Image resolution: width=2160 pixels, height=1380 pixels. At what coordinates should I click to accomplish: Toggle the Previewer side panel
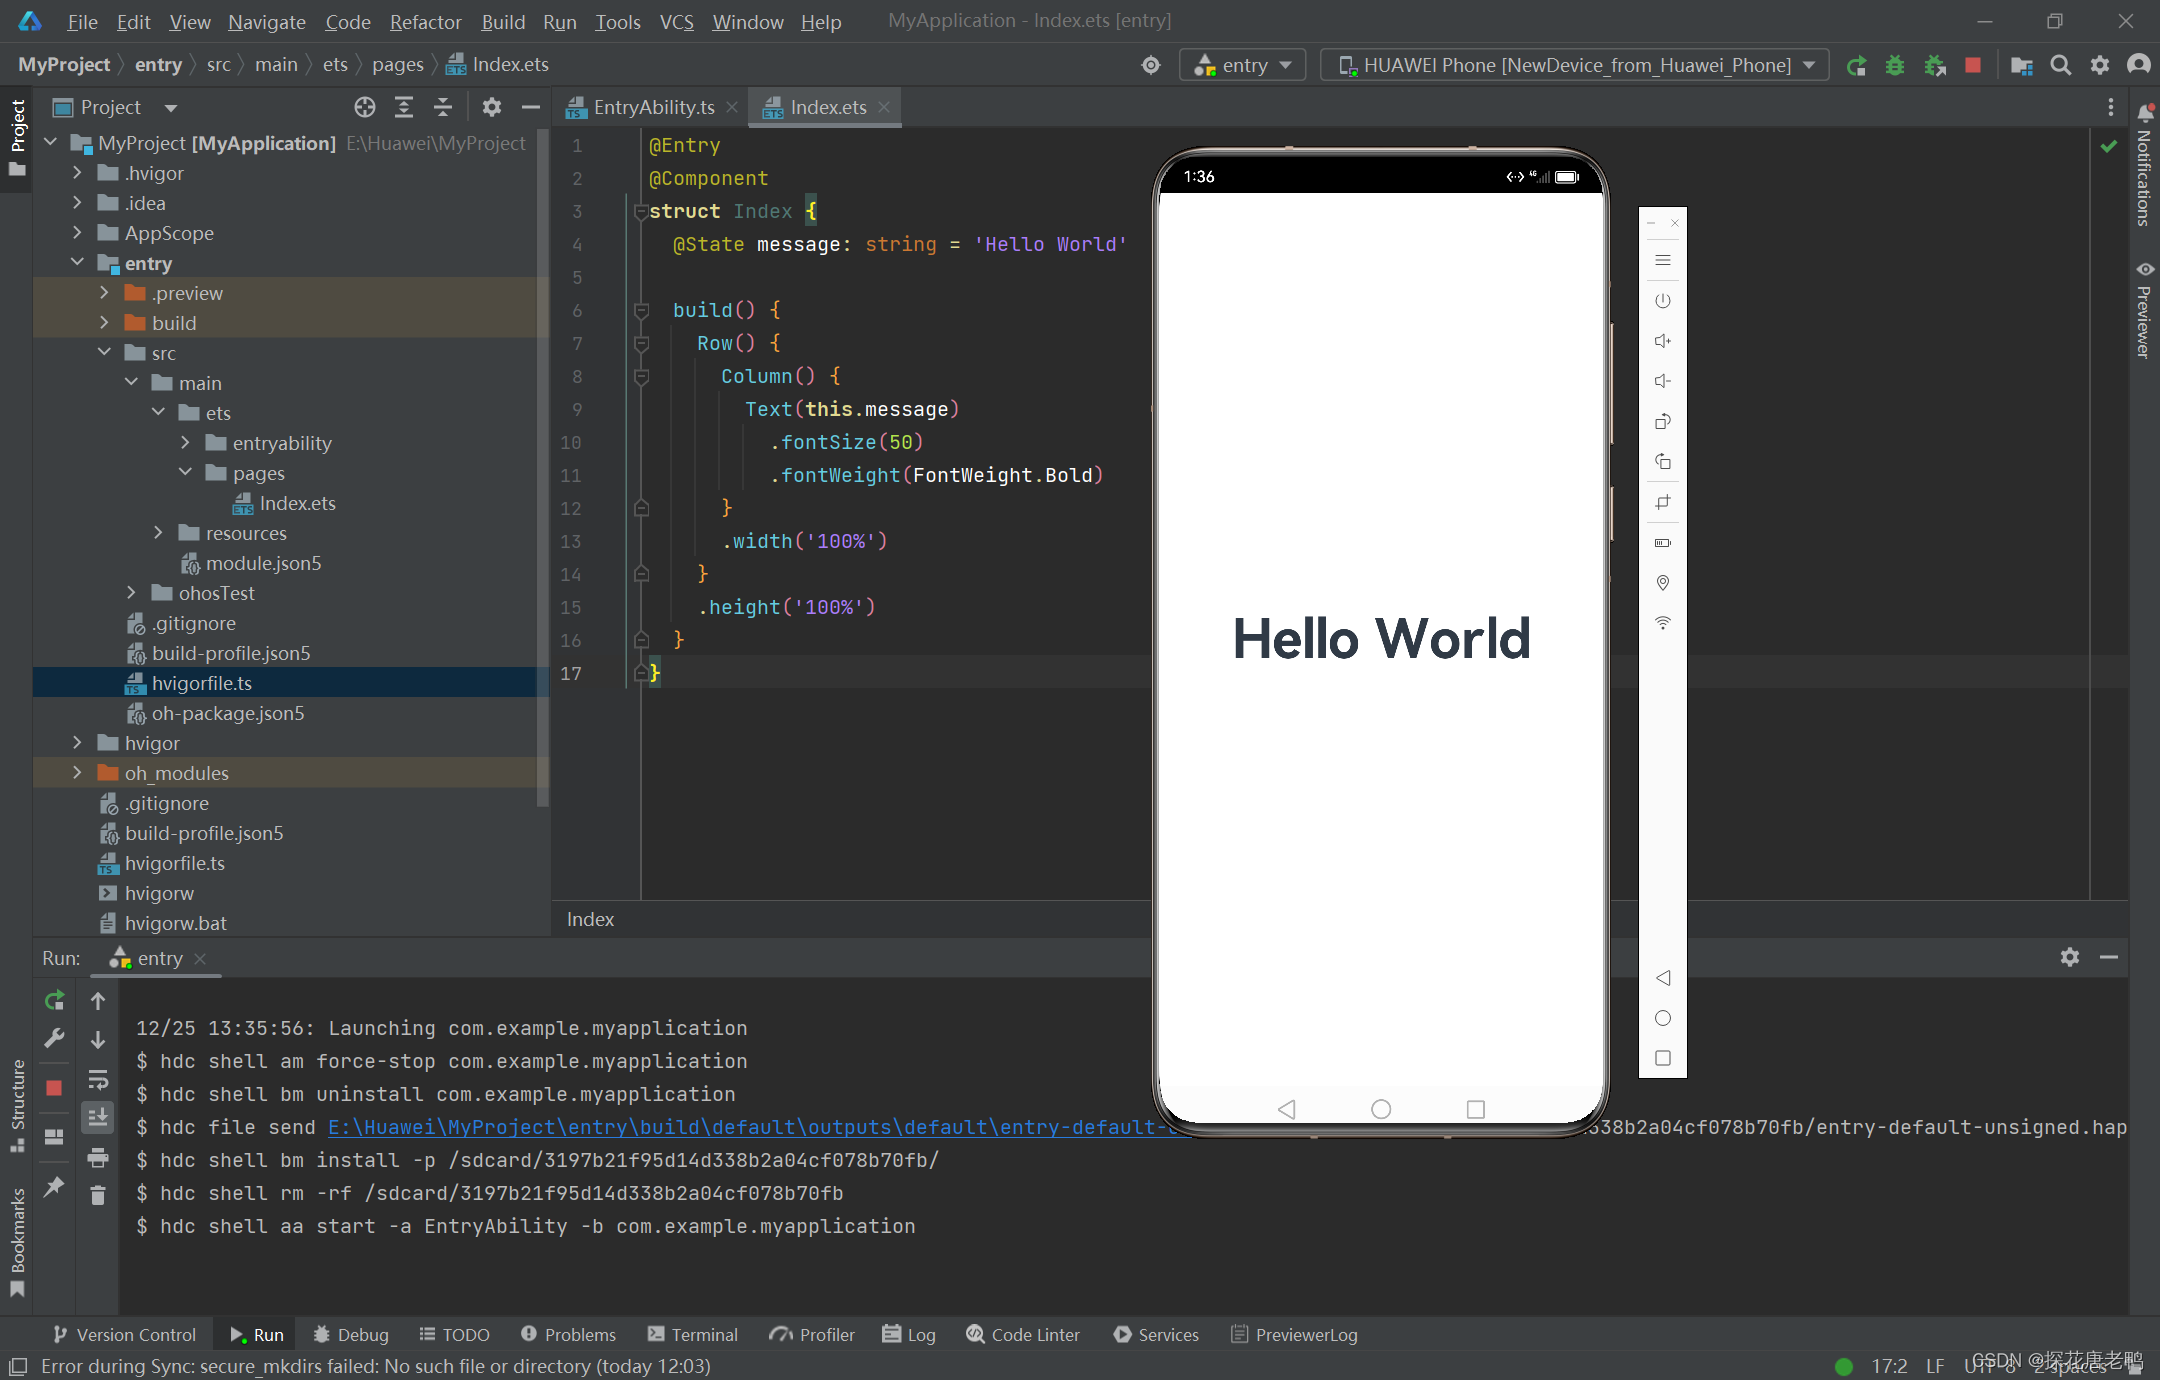tap(2144, 310)
